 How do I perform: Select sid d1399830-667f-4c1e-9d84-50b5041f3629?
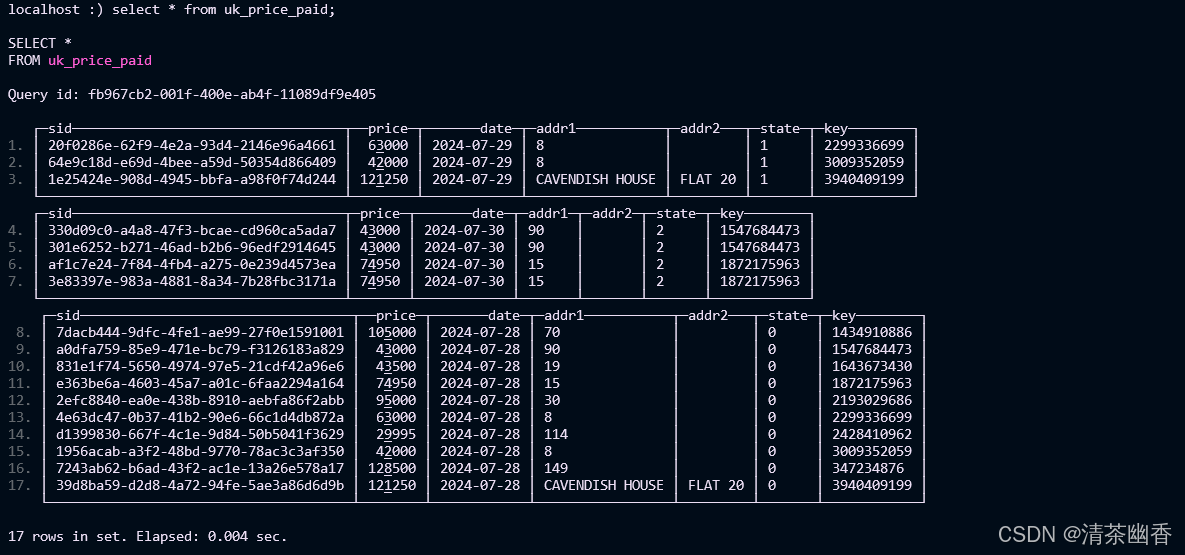[200, 434]
